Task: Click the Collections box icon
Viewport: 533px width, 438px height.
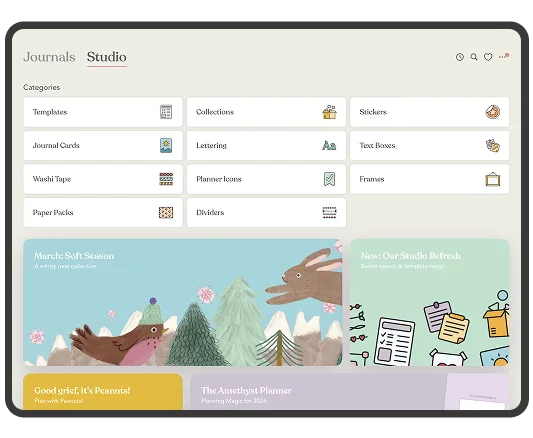Action: [329, 112]
